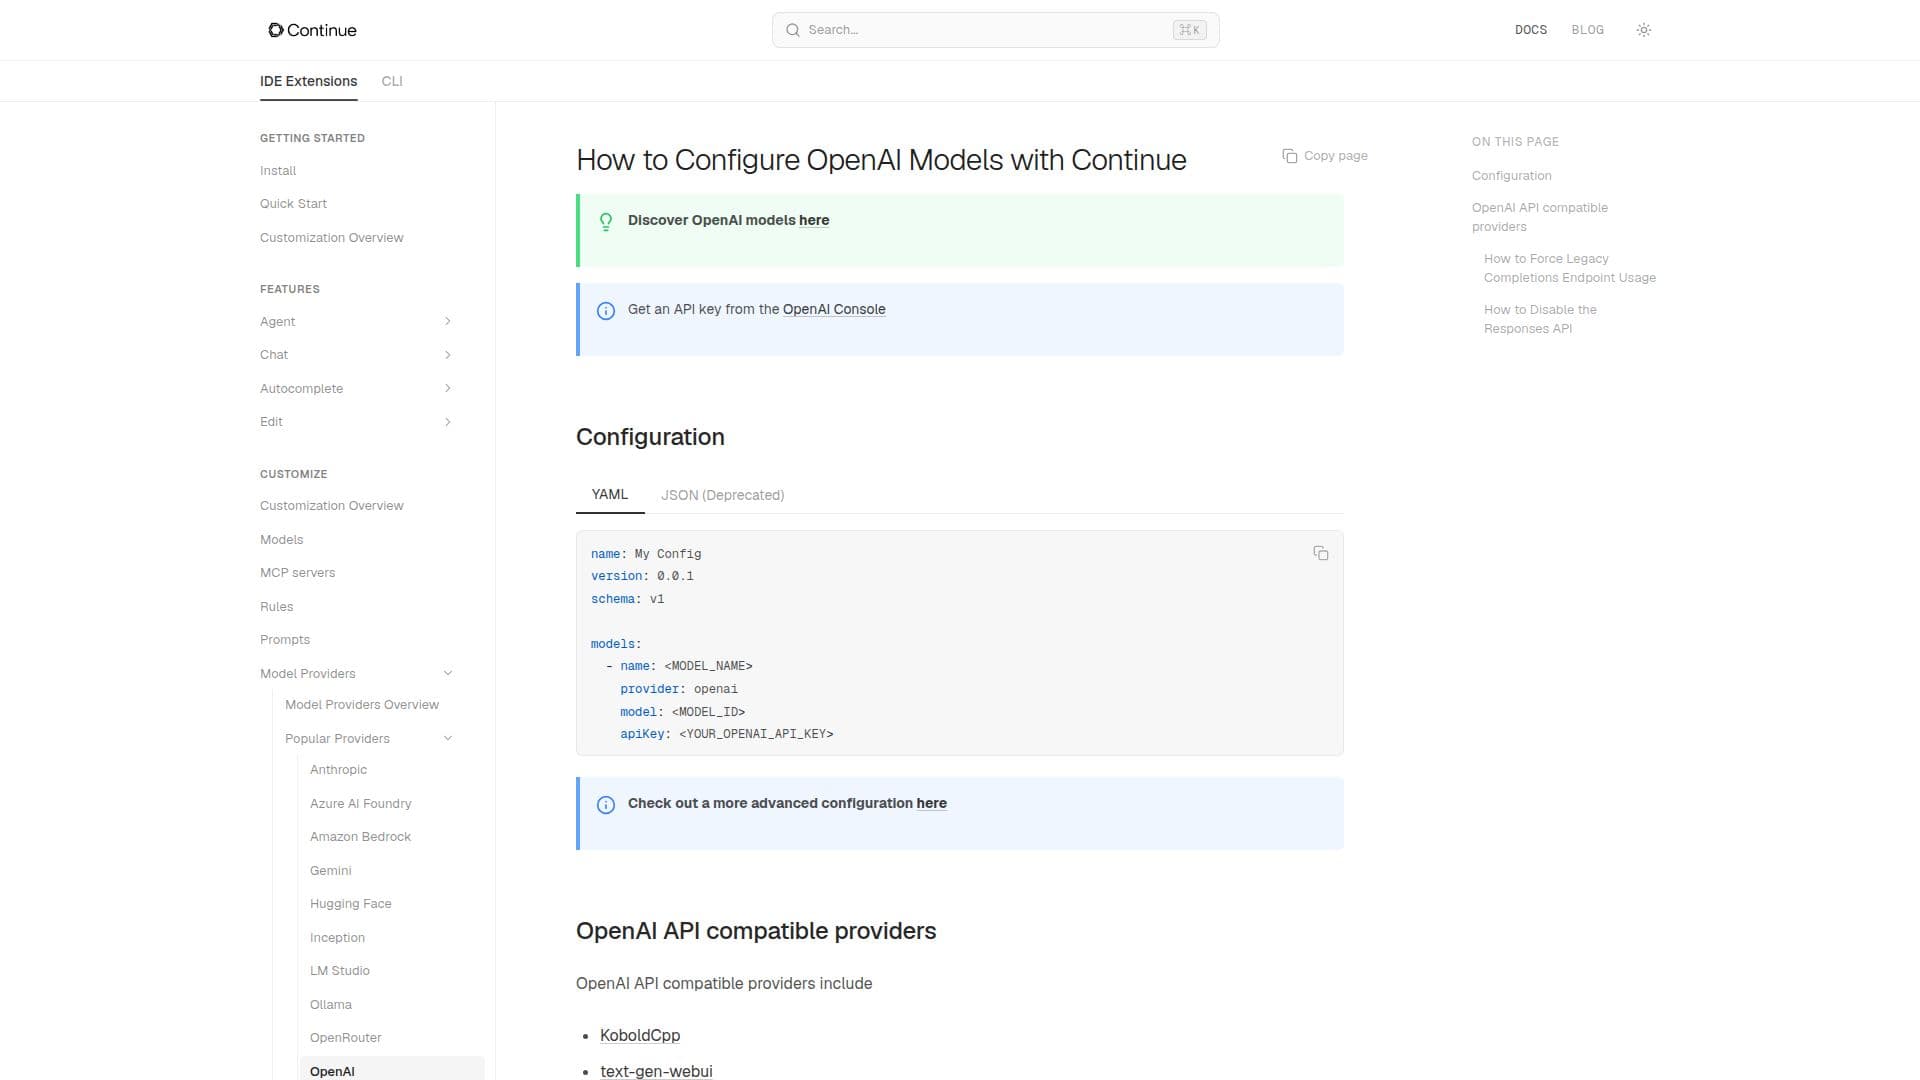Open Customization Overview under Getting Started
The image size is (1920, 1080).
tap(332, 238)
